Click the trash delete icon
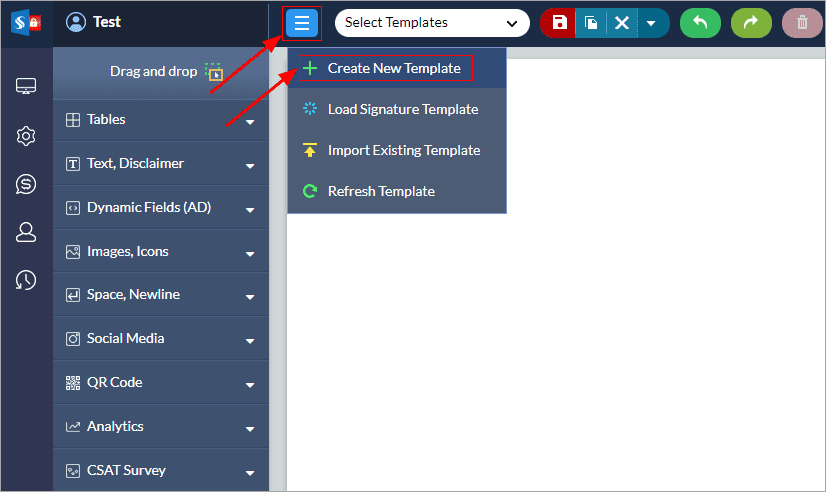The width and height of the screenshot is (826, 492). pos(802,23)
